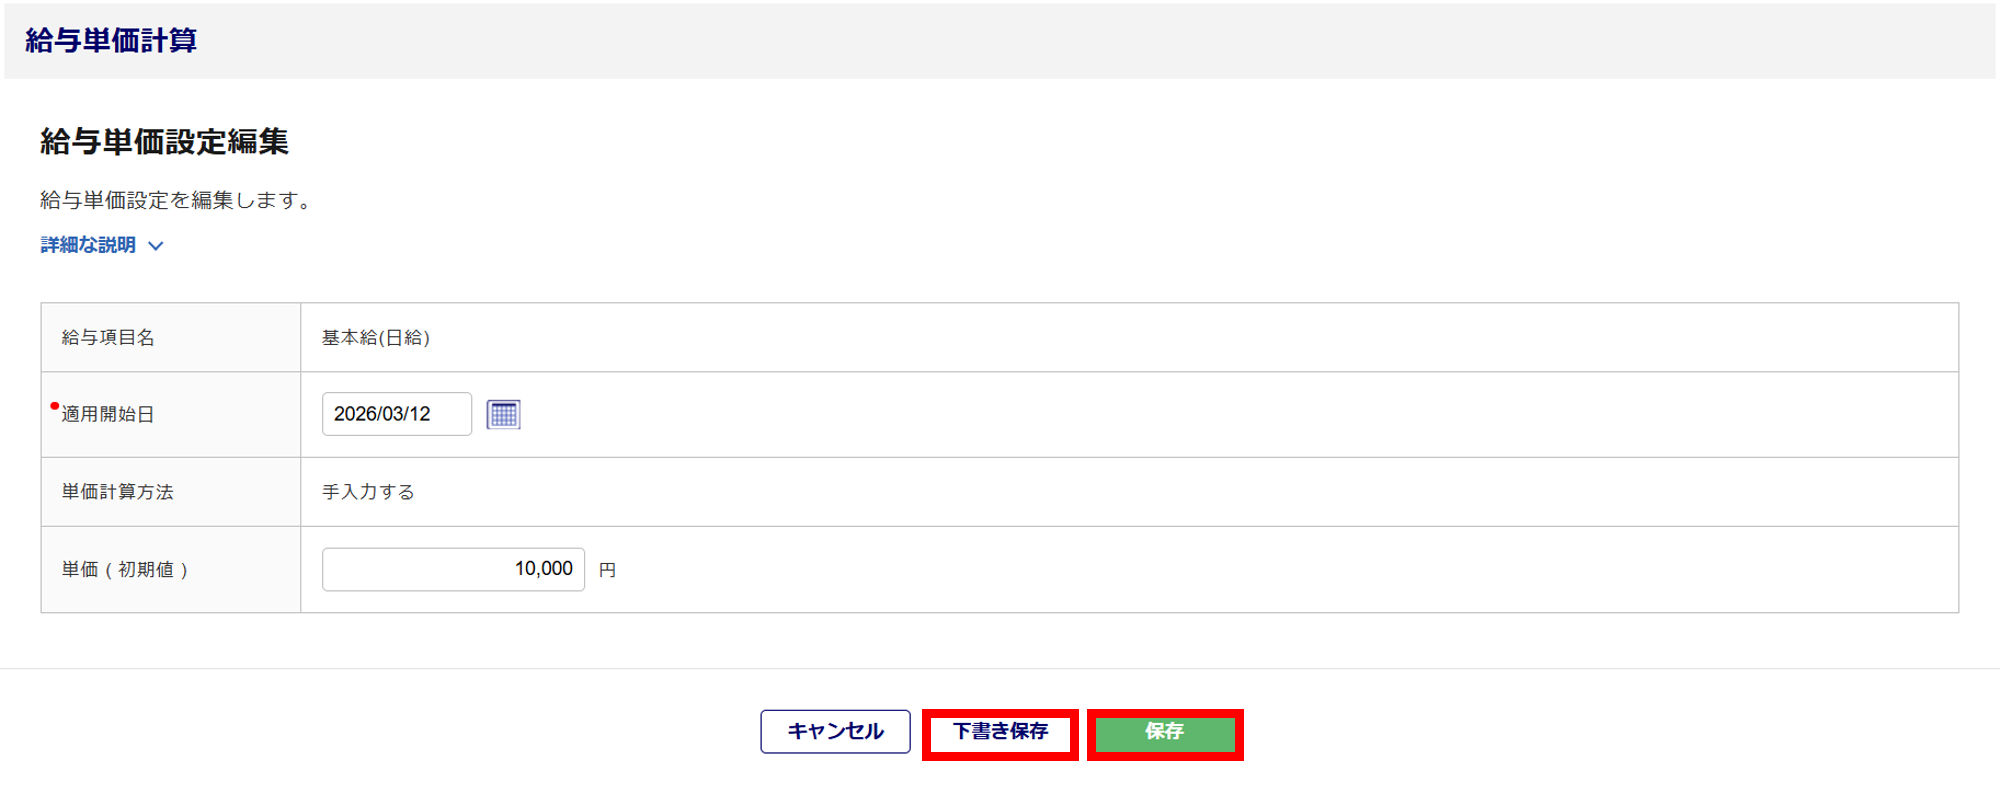Click the red required-field mark beside 適用開始日
This screenshot has width=2000, height=805.
(x=54, y=406)
